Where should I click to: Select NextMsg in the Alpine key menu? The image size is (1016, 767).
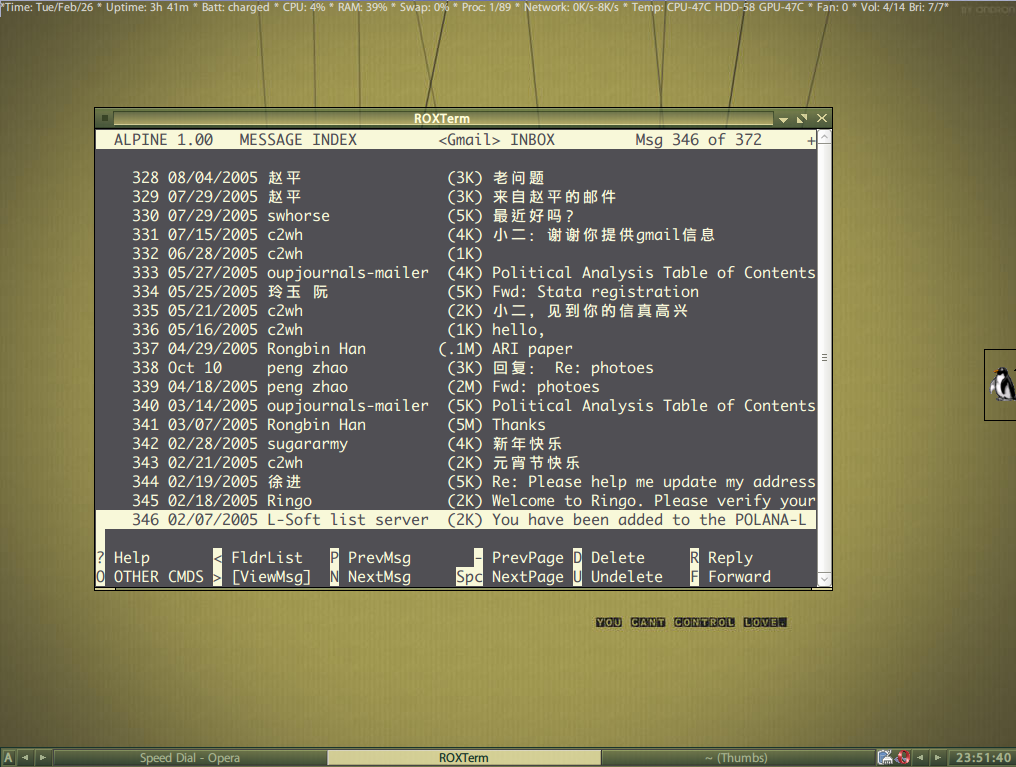379,577
